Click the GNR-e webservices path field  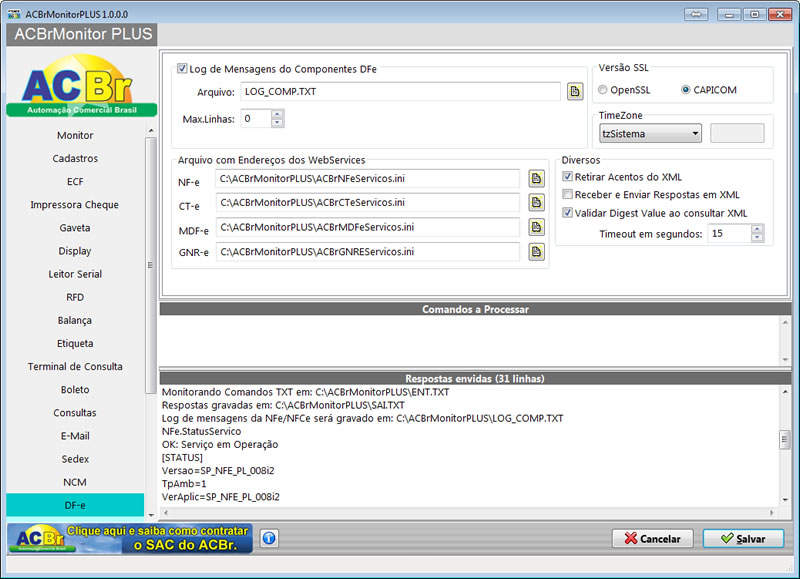[x=368, y=251]
